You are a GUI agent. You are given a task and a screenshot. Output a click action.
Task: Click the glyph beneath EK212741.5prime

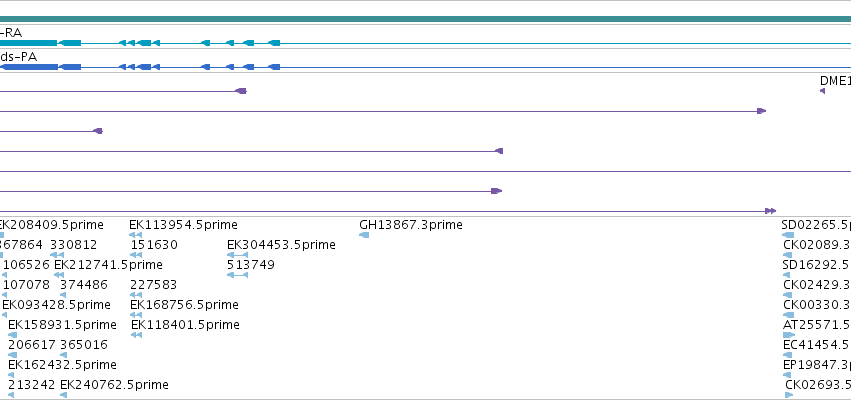click(59, 275)
